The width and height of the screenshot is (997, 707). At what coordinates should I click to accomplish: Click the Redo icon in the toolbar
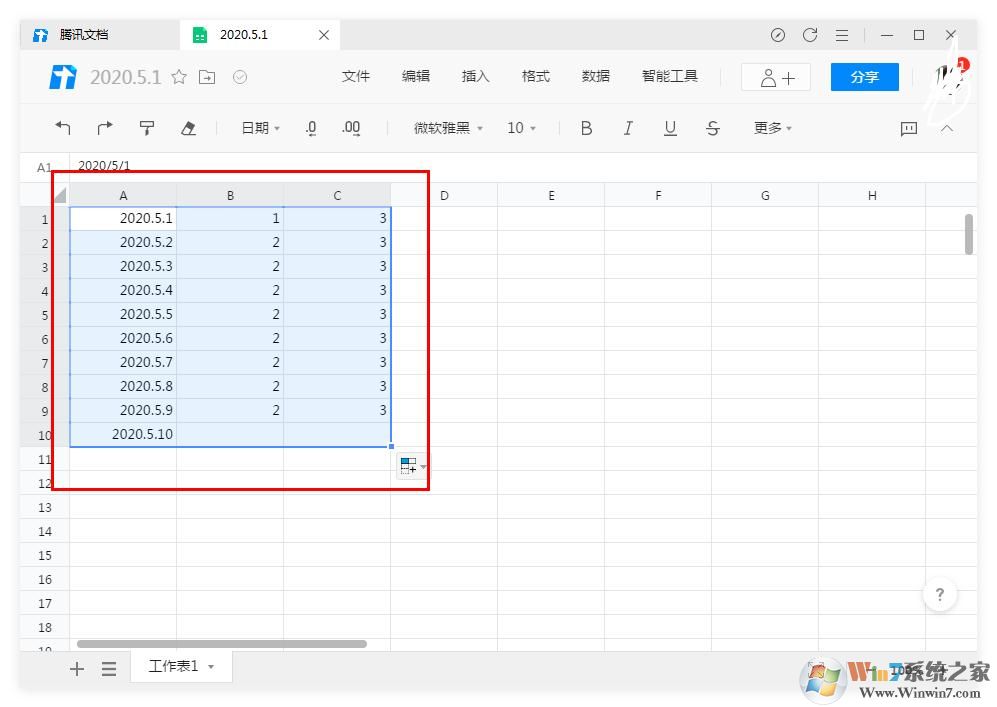(x=105, y=128)
